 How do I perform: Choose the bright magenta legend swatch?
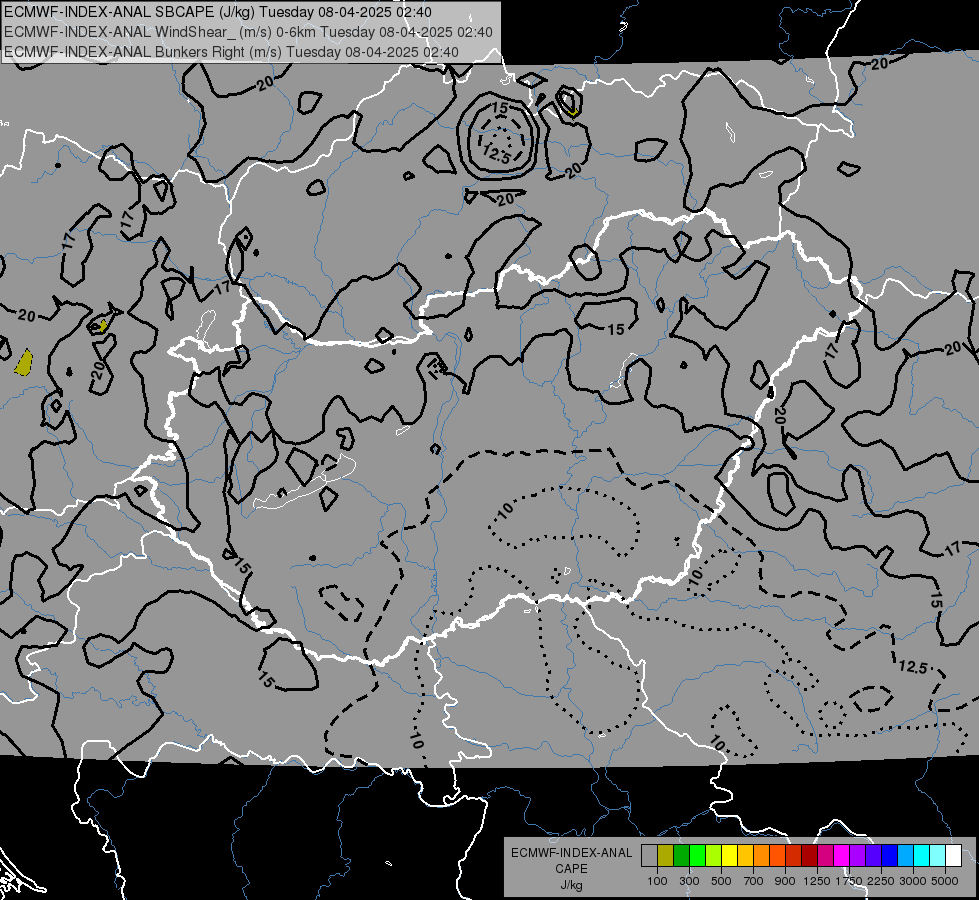(842, 856)
